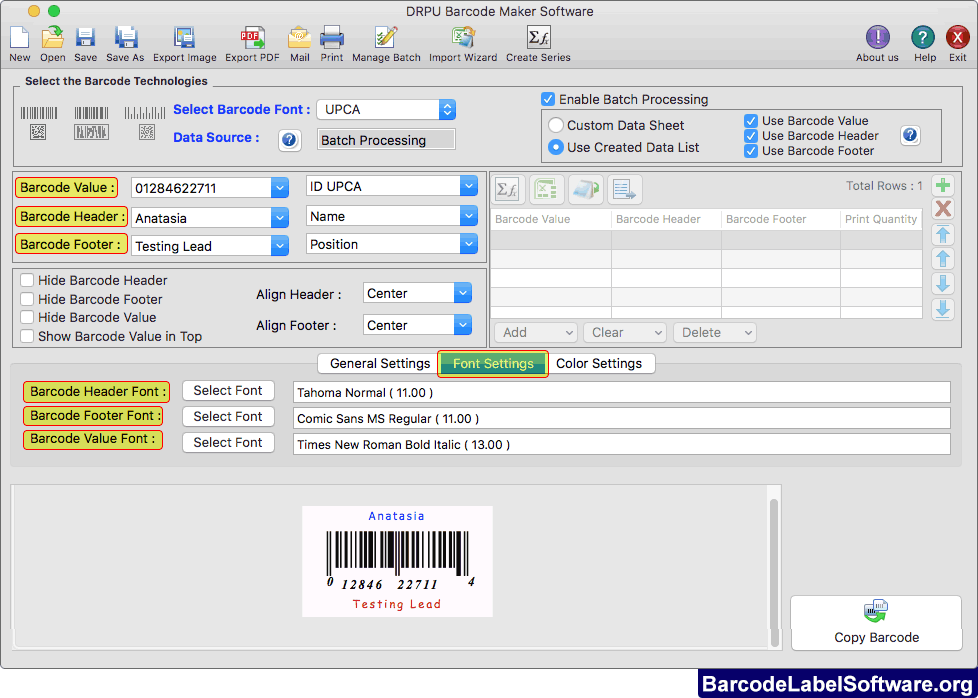This screenshot has width=978, height=698.
Task: Click the move-to-top arrow icon
Action: pyautogui.click(x=942, y=234)
